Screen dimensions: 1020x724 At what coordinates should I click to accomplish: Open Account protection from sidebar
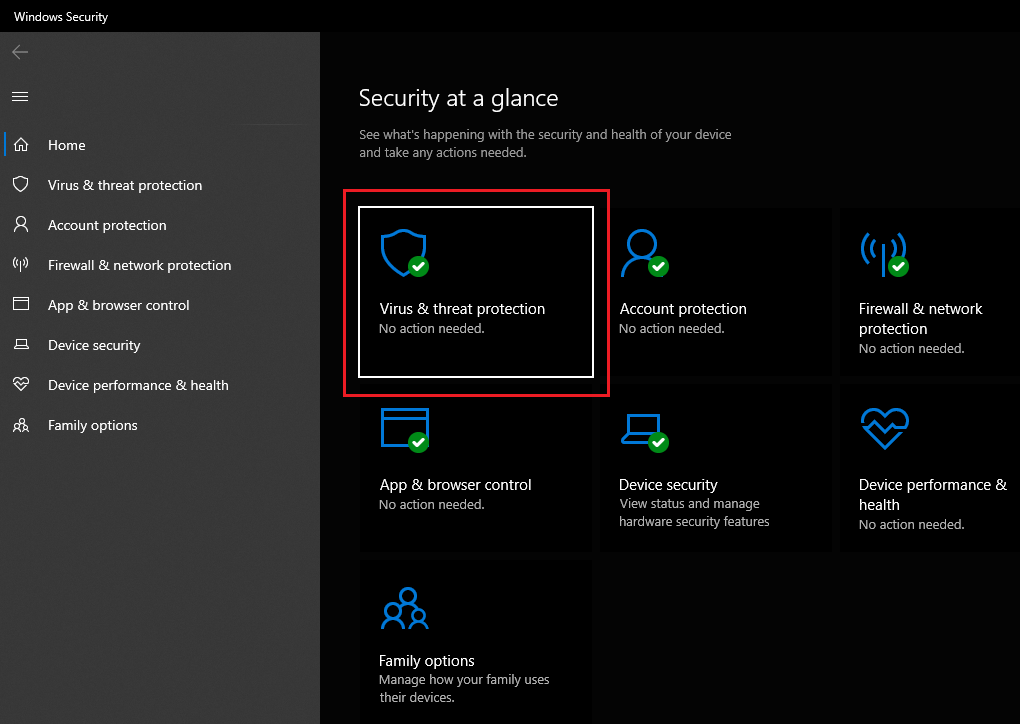click(x=107, y=225)
